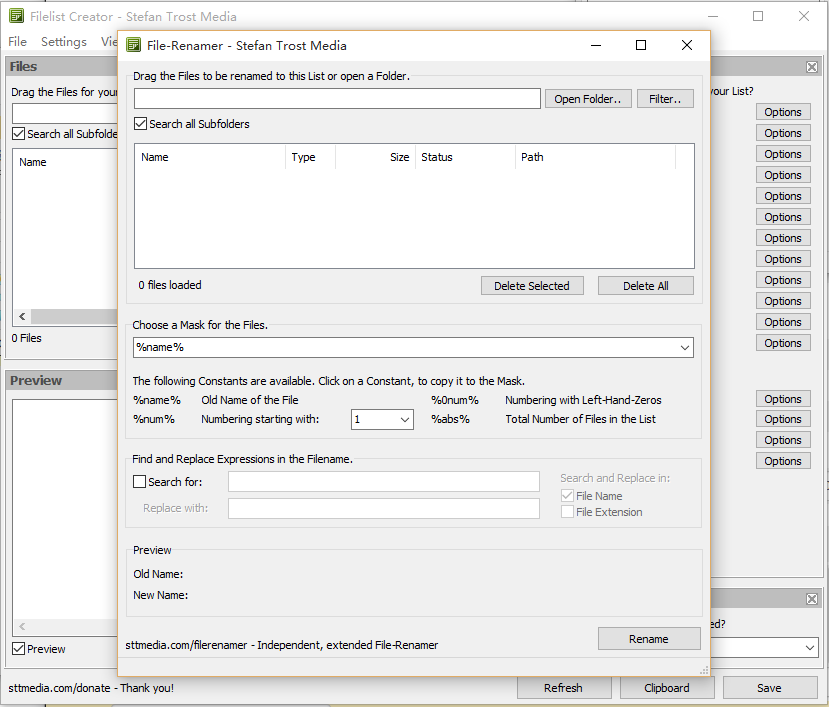Image resolution: width=829 pixels, height=707 pixels.
Task: Open the Settings menu
Action: click(x=64, y=42)
